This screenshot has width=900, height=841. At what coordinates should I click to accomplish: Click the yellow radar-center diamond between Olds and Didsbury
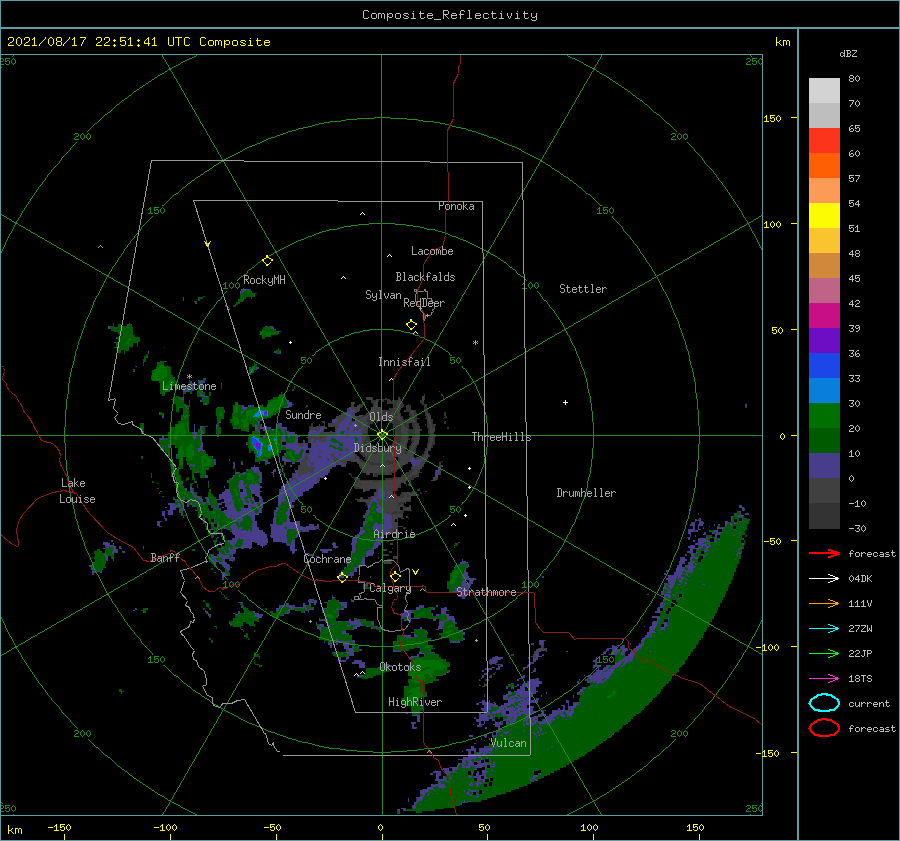coord(382,435)
